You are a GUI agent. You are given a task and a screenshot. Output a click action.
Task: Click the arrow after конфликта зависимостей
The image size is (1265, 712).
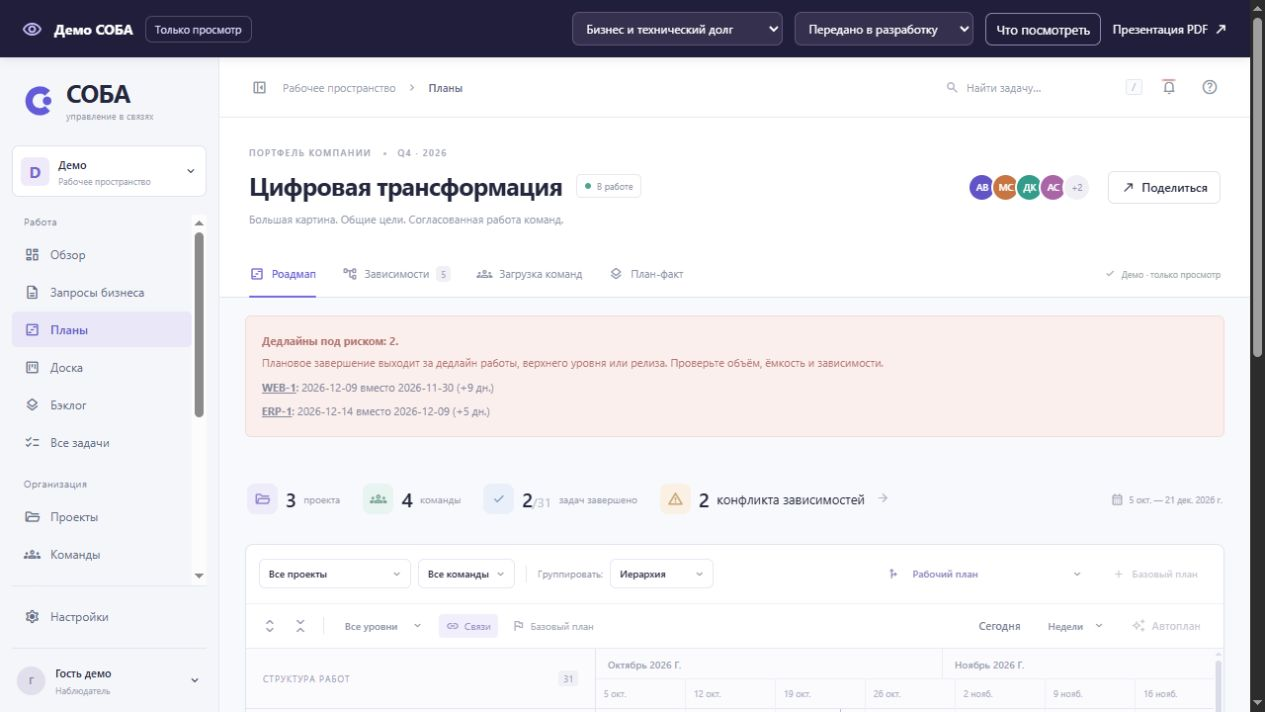(882, 499)
